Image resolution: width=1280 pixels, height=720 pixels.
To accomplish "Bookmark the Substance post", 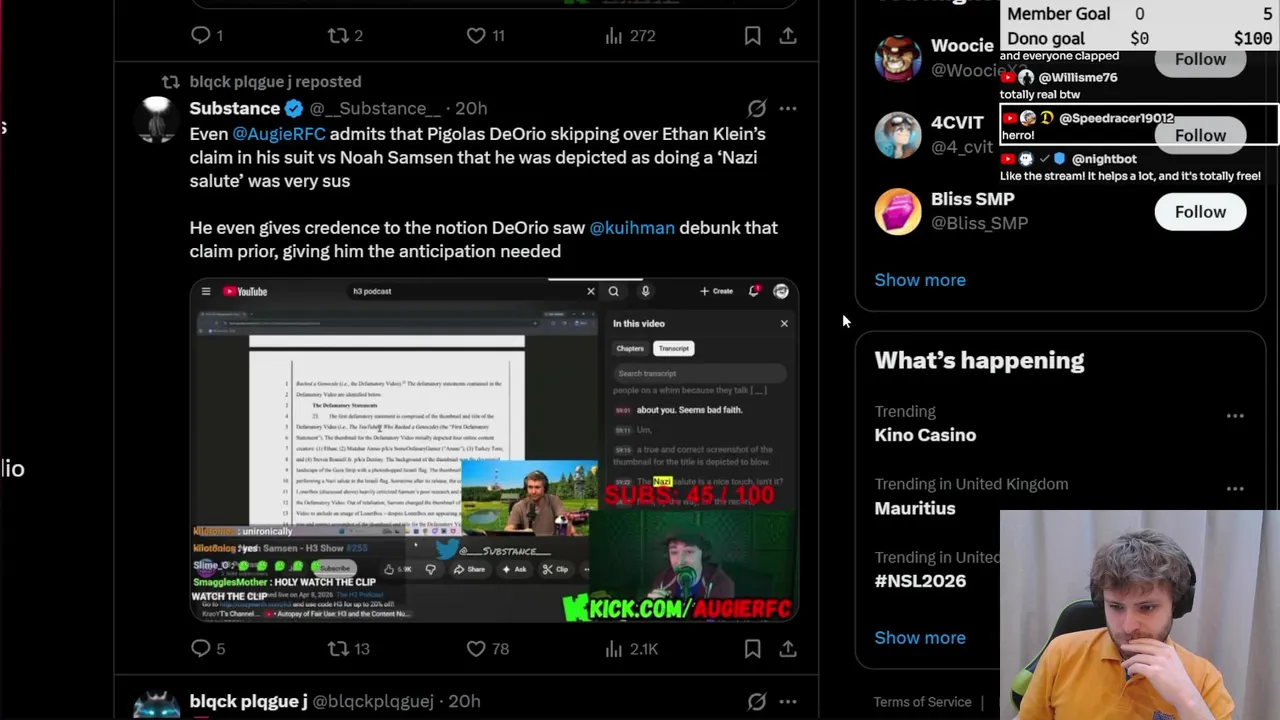I will coord(752,649).
